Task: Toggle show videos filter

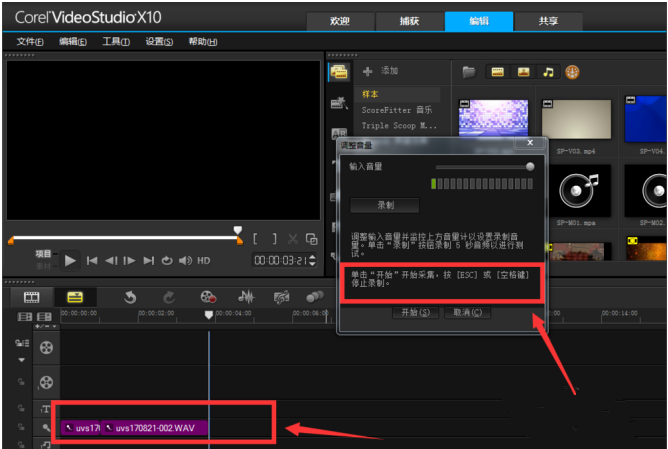Action: [498, 72]
